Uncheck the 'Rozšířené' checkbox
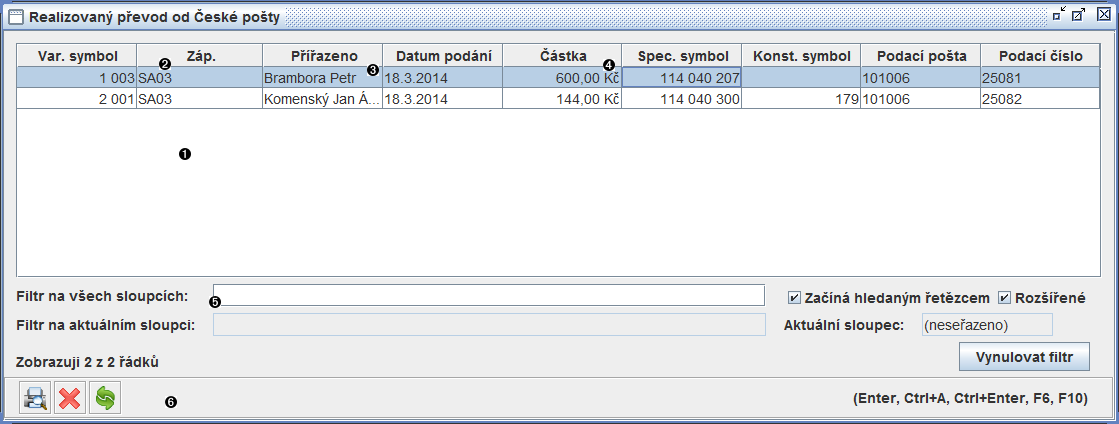The image size is (1119, 424). click(x=1005, y=298)
